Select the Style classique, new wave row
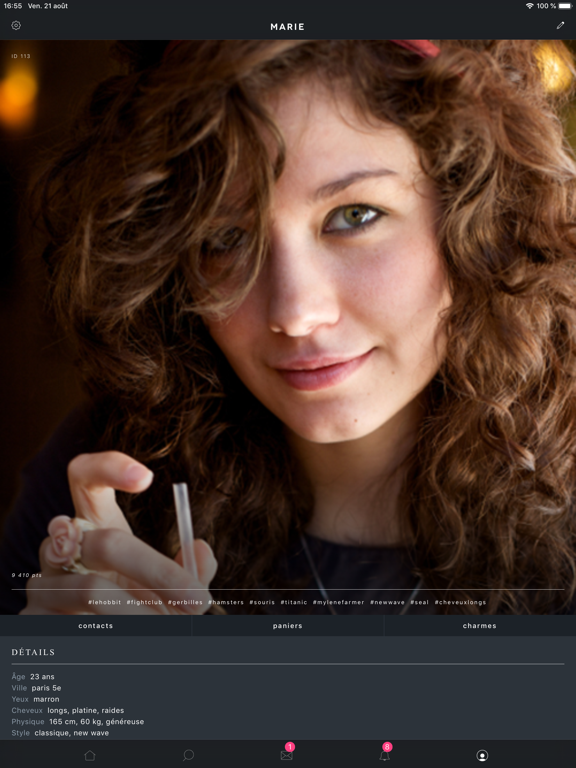Viewport: 576px width, 768px height. (x=60, y=733)
